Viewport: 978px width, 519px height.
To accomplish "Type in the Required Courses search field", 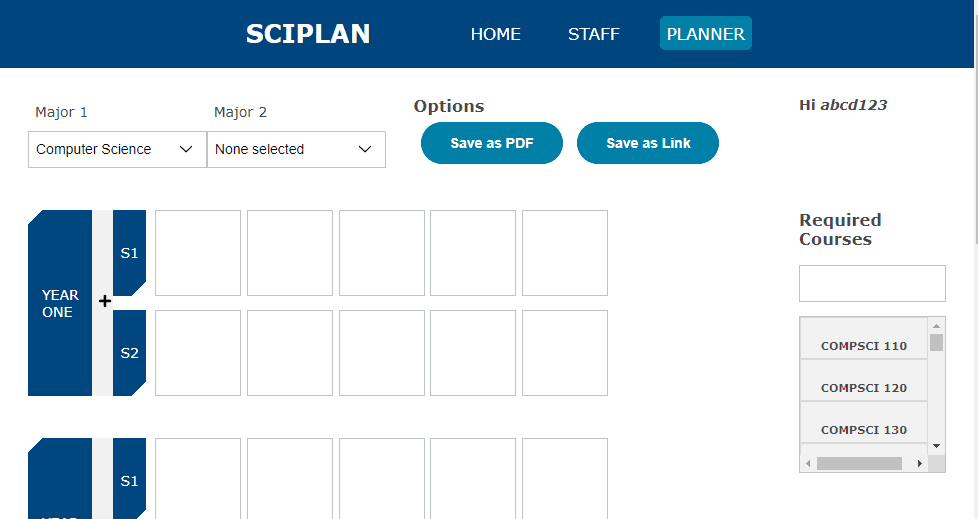I will tap(872, 283).
